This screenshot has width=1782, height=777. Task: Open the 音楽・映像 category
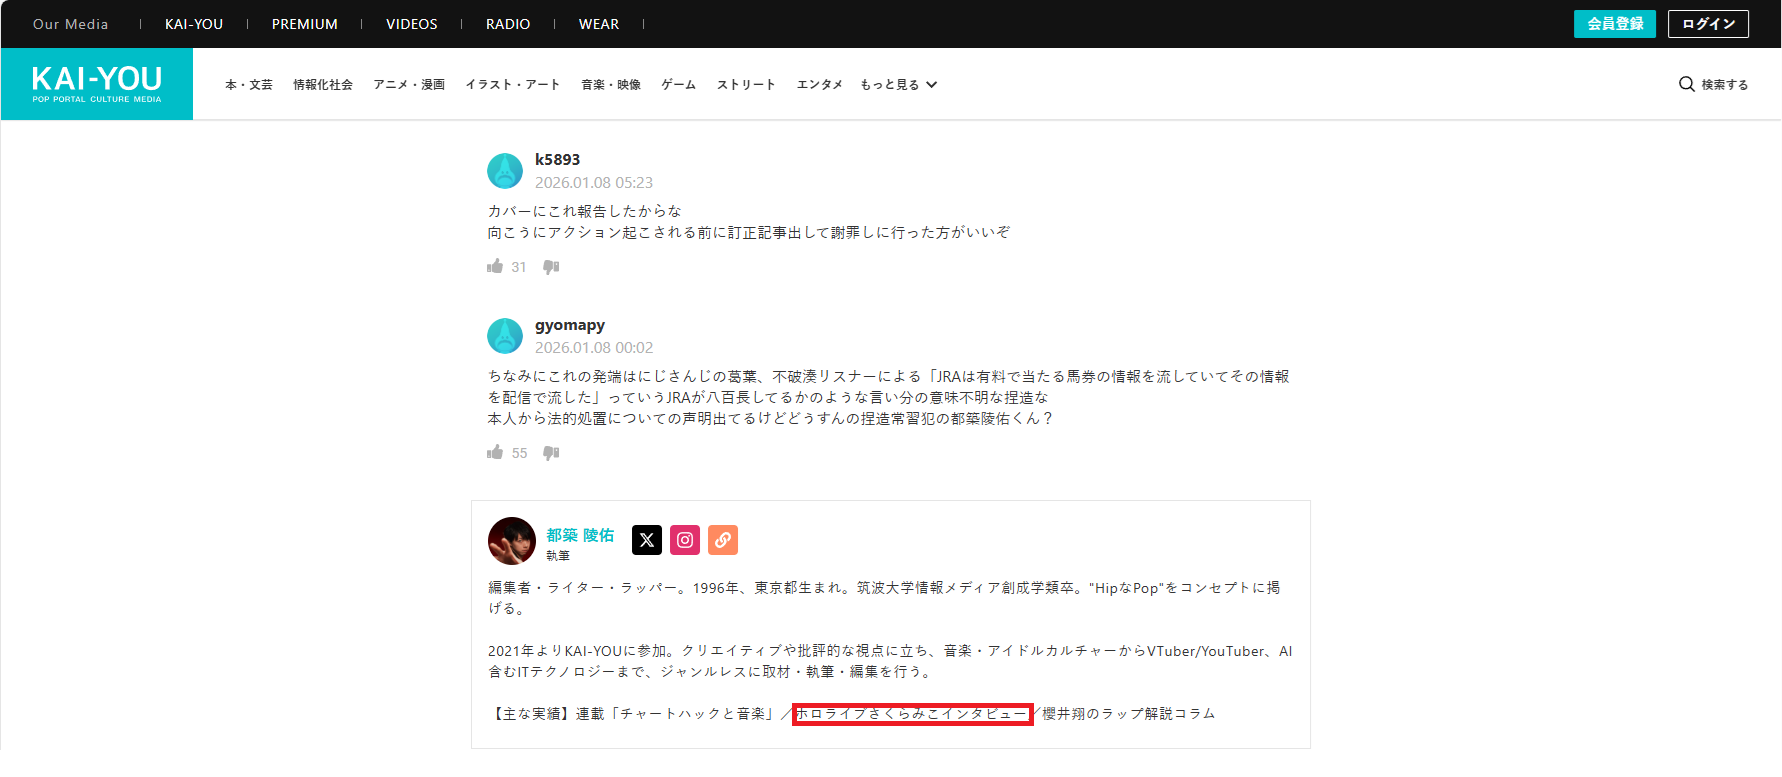(x=611, y=85)
